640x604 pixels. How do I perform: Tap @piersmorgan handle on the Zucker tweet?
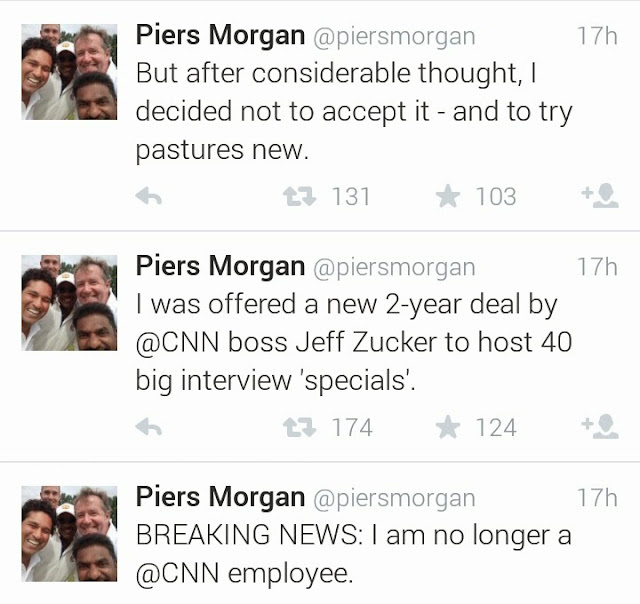coord(394,268)
